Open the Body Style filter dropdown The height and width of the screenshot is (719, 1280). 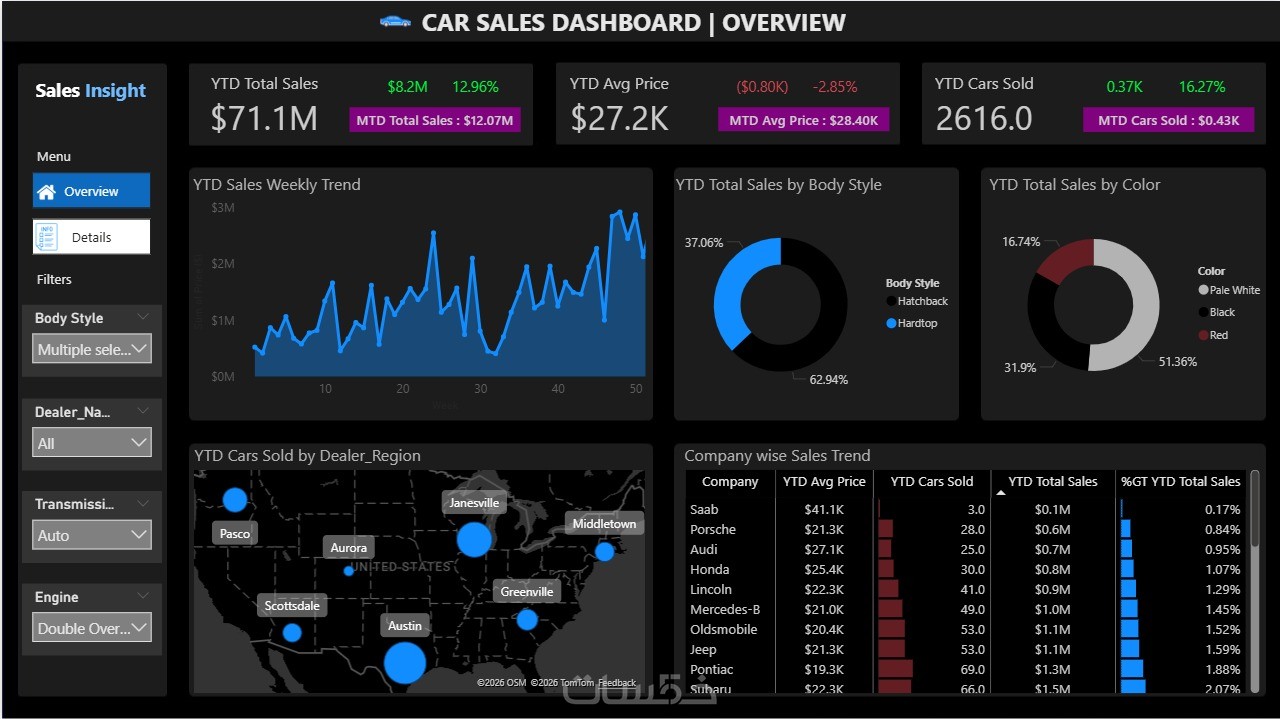pos(92,349)
